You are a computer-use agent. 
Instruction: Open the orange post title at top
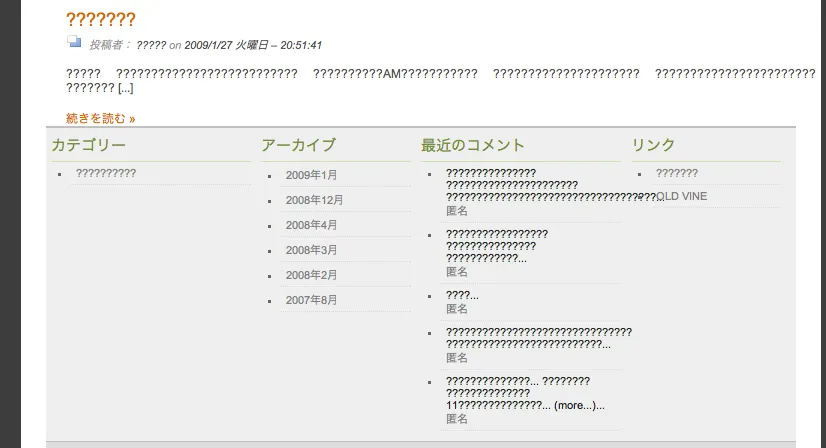point(100,19)
